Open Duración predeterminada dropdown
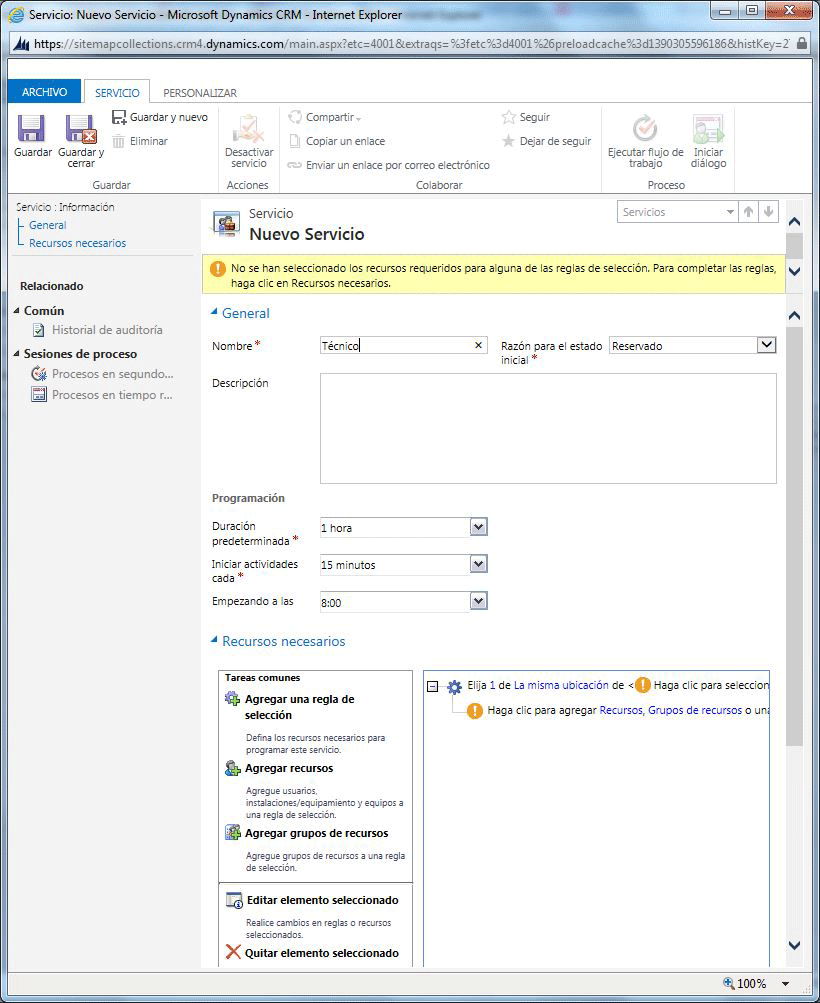Image resolution: width=820 pixels, height=1003 pixels. [x=478, y=527]
